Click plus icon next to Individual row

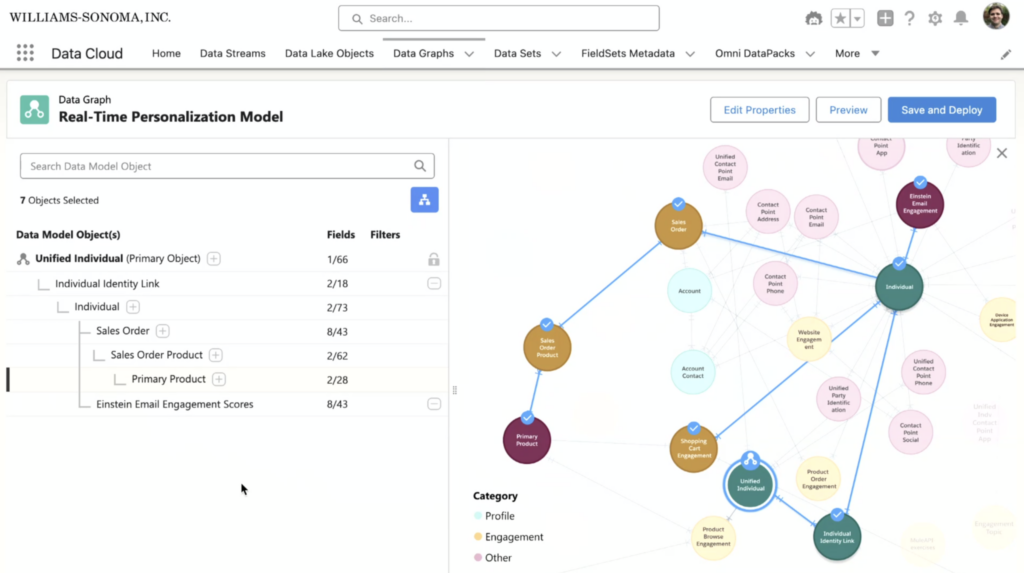(x=133, y=307)
